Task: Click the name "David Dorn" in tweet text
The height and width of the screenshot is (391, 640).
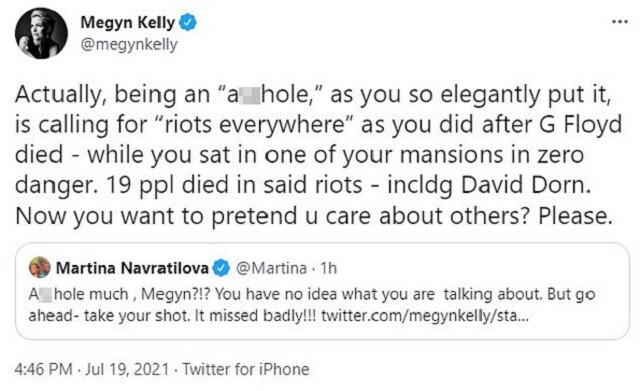Action: point(525,185)
